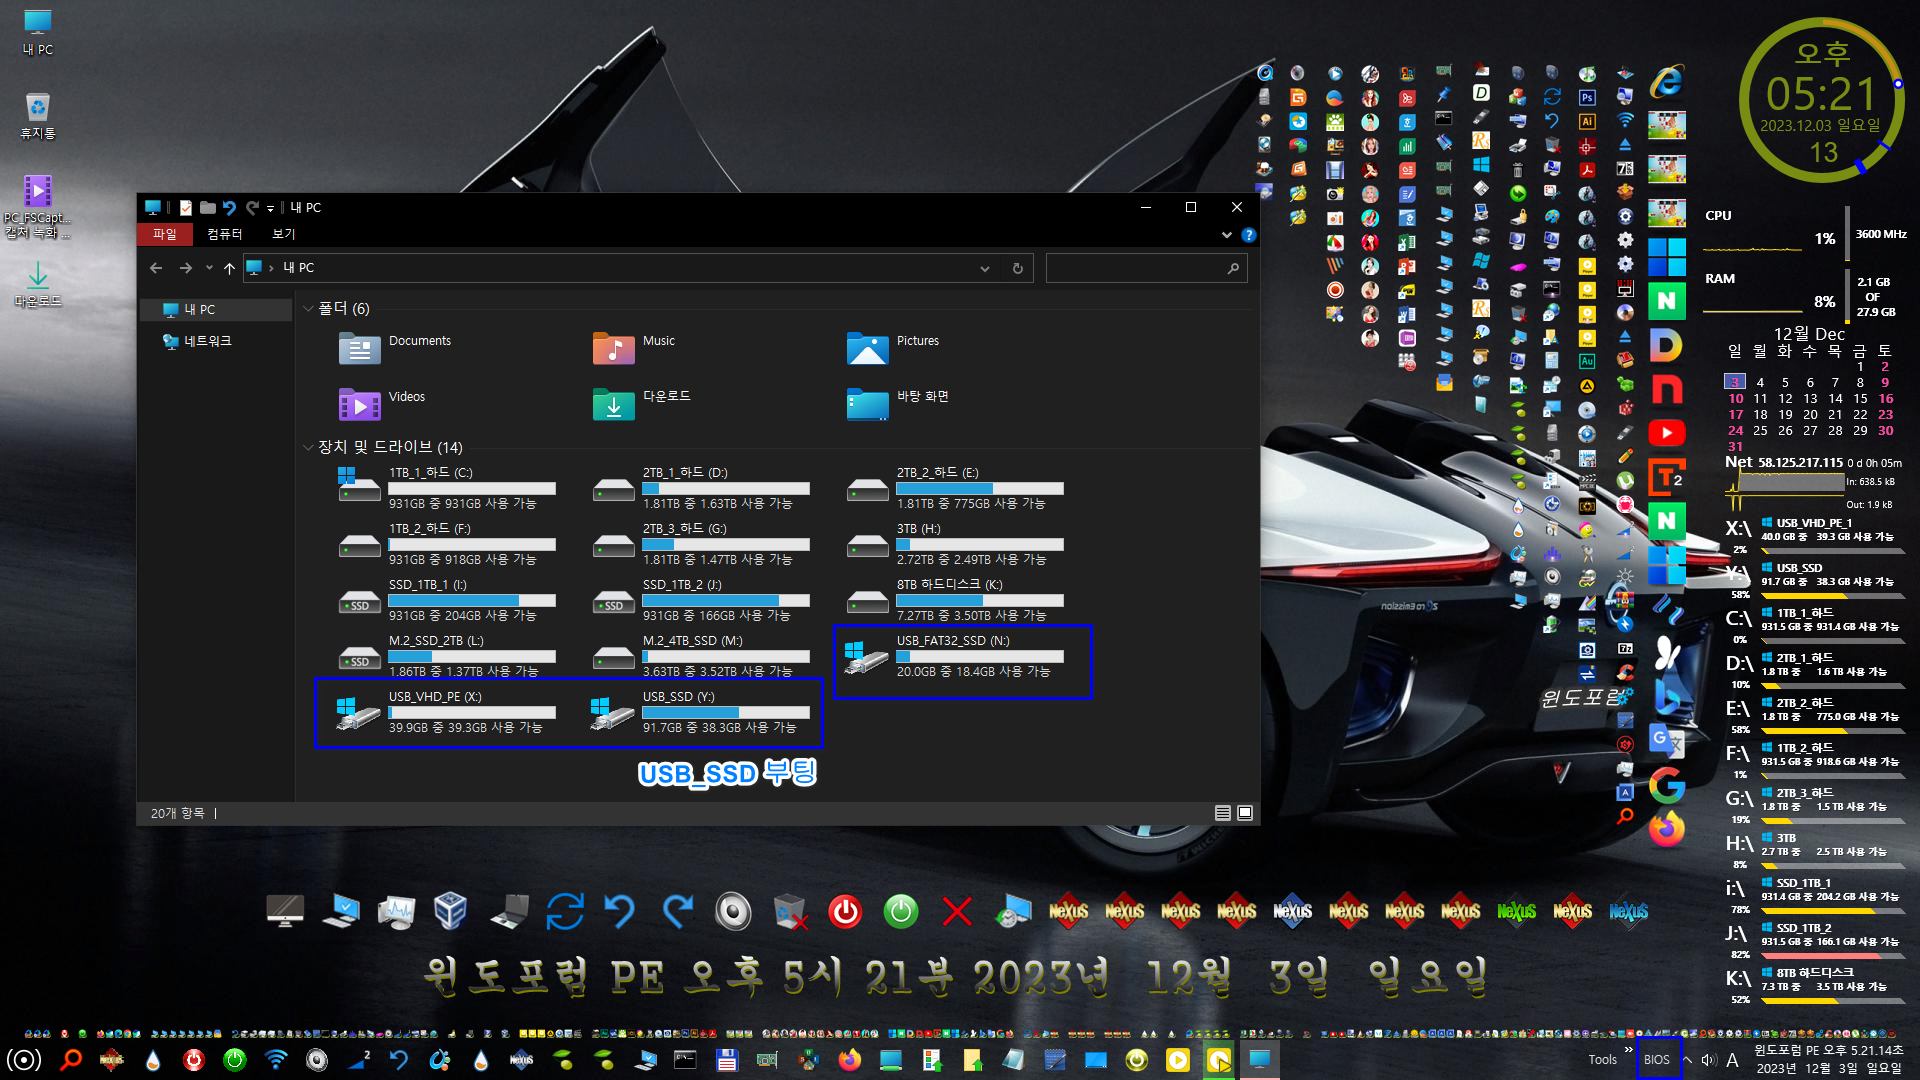Screen dimensions: 1920x1080
Task: Open Internet Explorer icon on desktop
Action: tap(1666, 82)
